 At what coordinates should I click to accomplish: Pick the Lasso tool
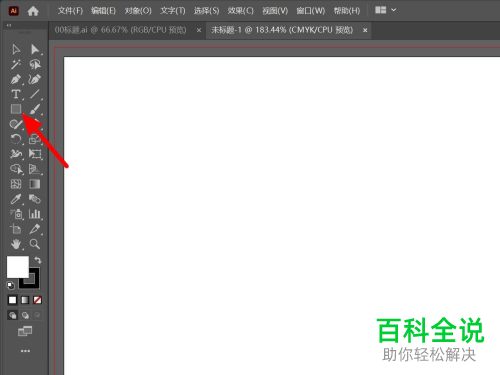click(x=35, y=64)
